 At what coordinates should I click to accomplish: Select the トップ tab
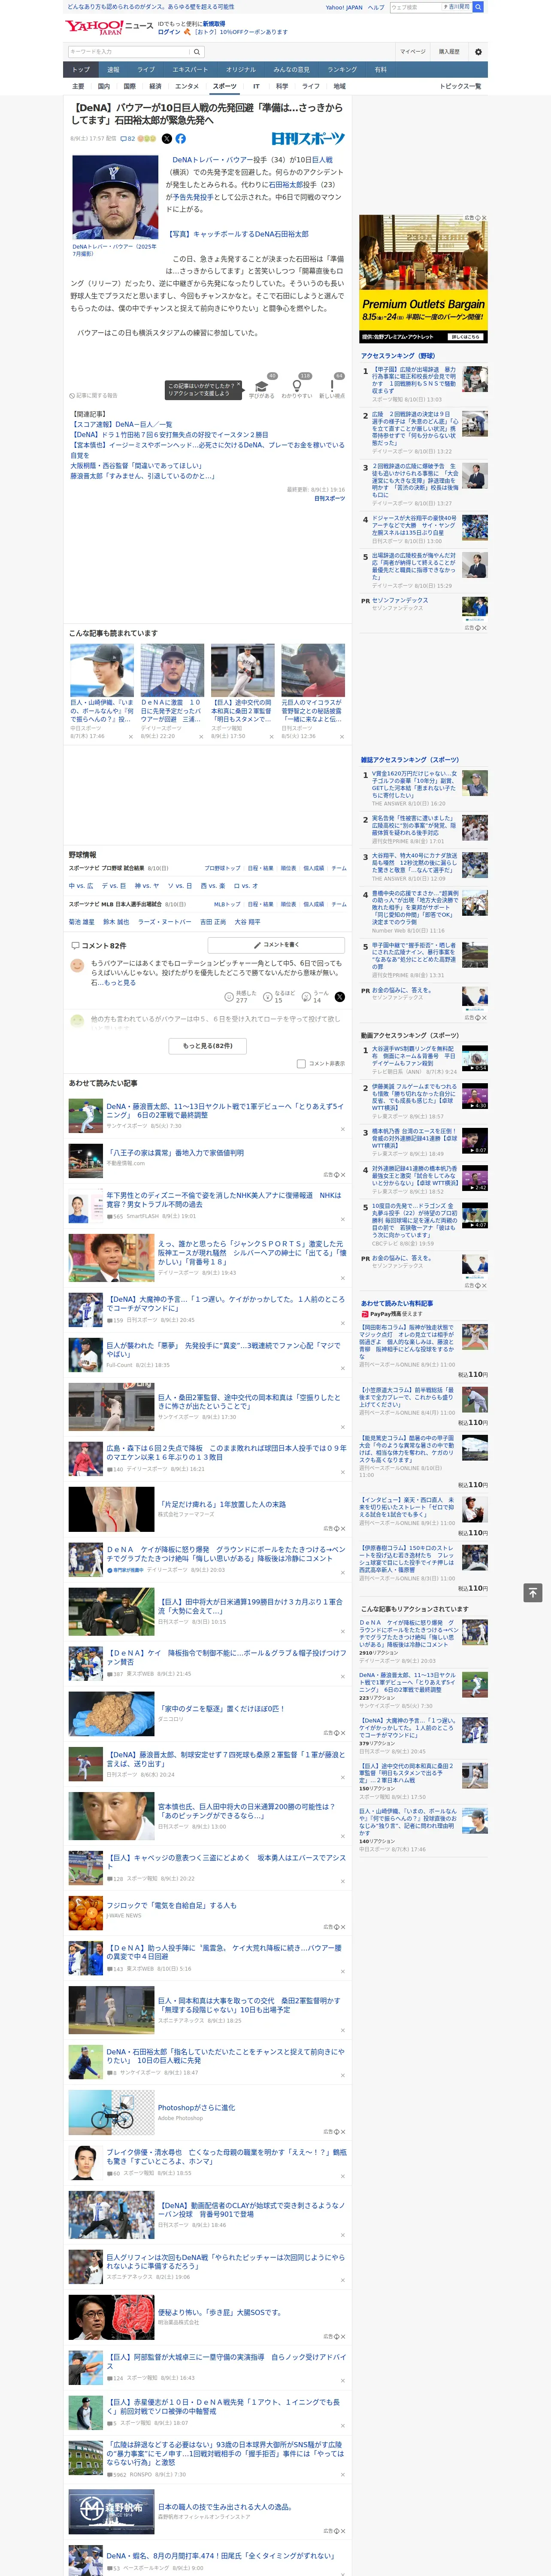81,70
